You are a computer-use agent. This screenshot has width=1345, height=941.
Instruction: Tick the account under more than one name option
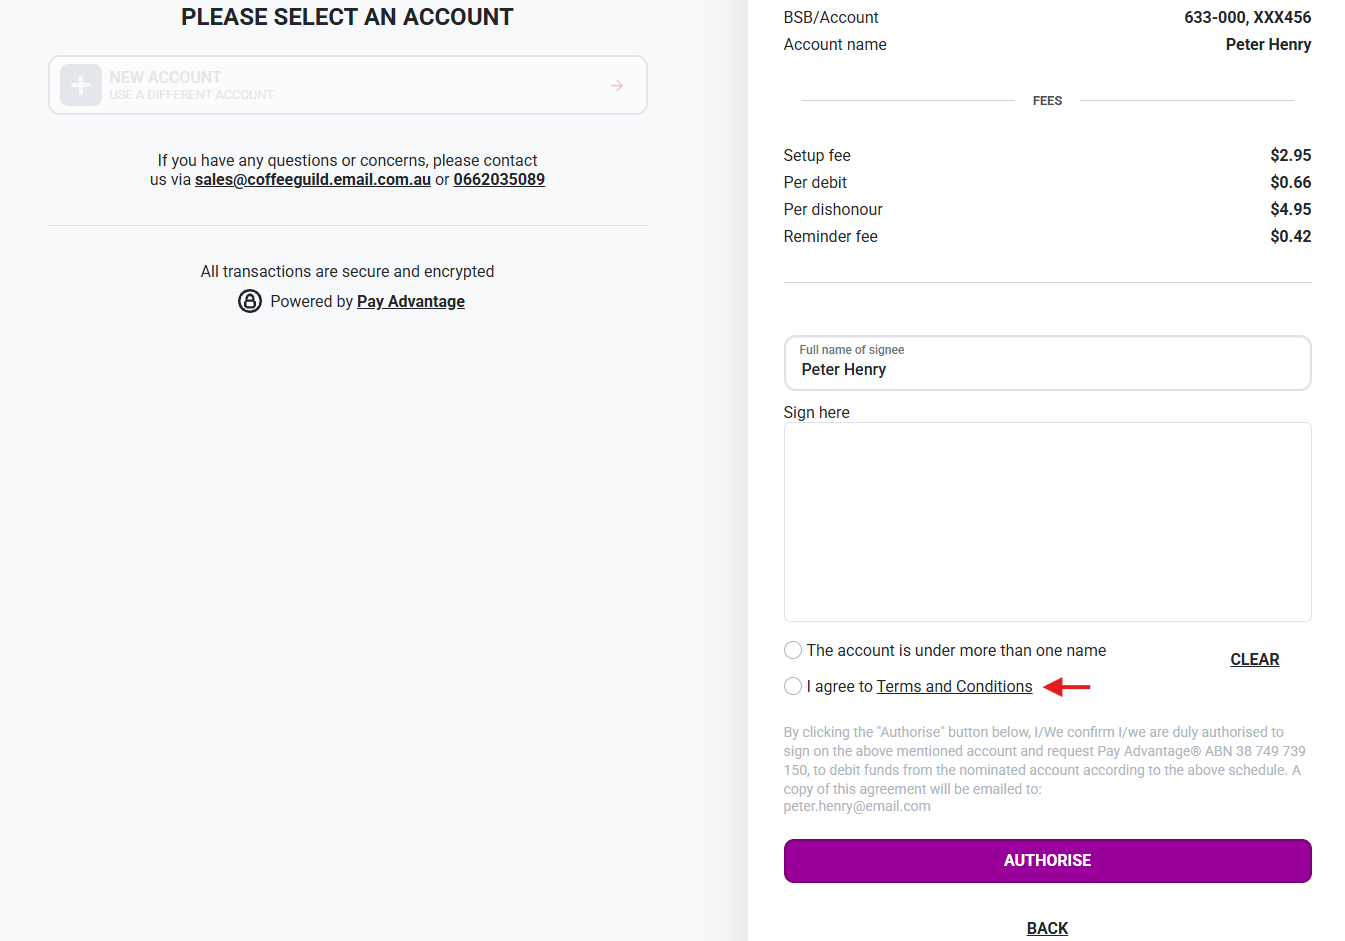point(793,650)
